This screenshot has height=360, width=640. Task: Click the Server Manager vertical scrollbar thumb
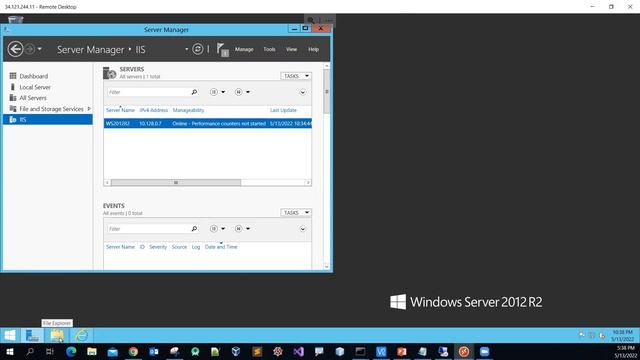[x=327, y=92]
